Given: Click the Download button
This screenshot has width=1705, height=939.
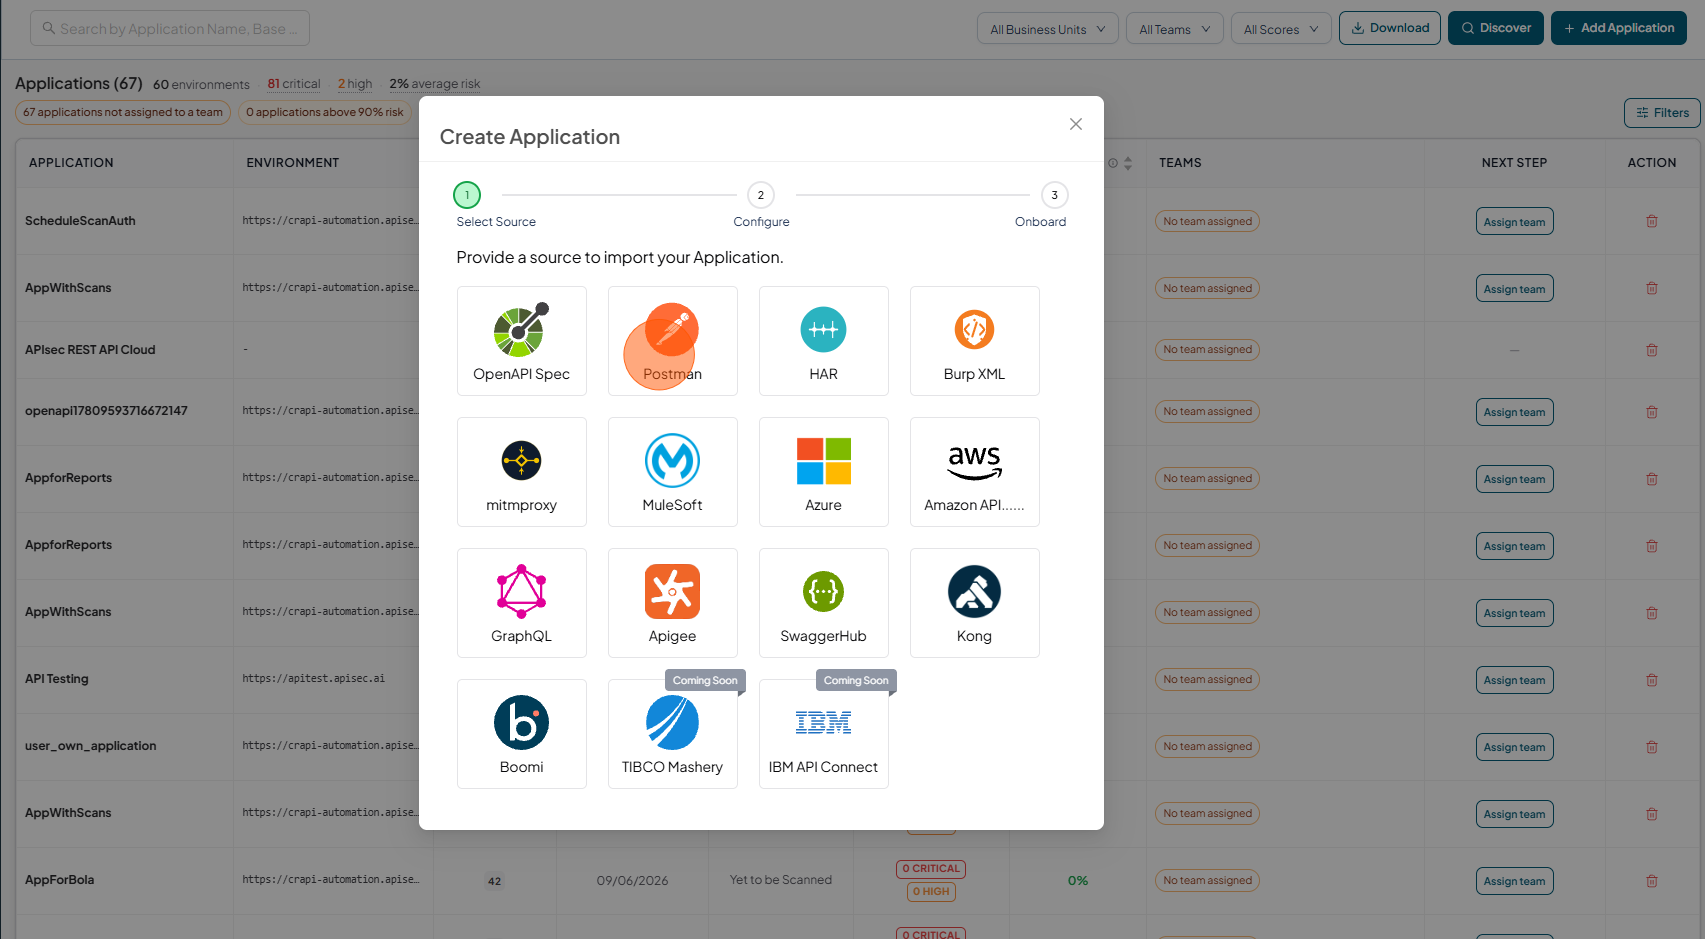Looking at the screenshot, I should click(1391, 28).
